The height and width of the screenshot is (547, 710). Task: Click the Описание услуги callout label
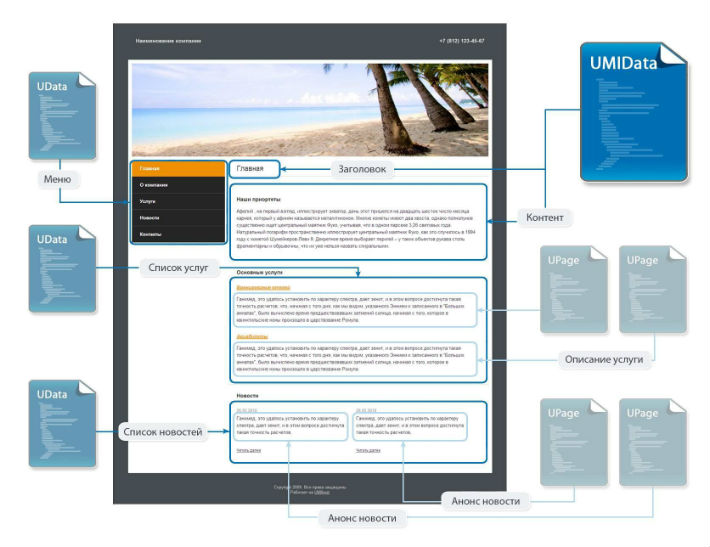[x=604, y=360]
